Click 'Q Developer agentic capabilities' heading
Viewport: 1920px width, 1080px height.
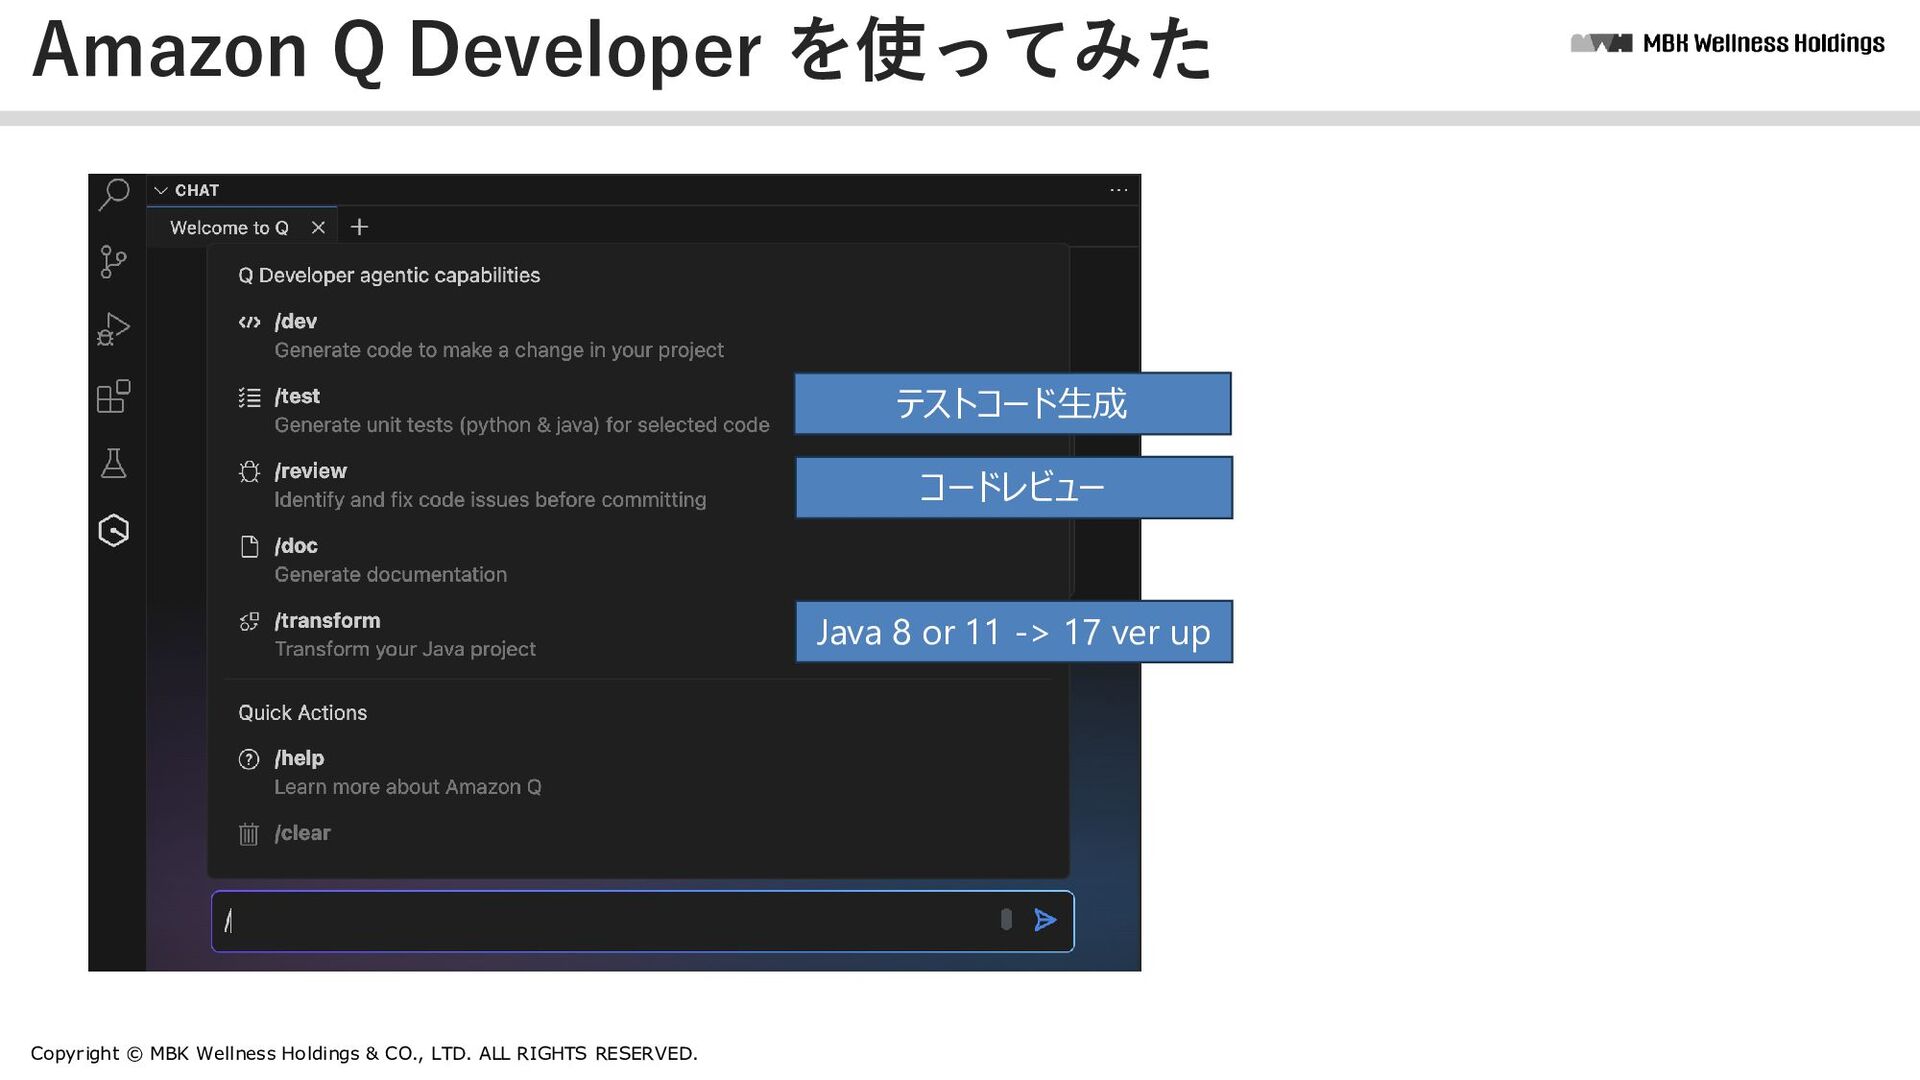point(389,275)
